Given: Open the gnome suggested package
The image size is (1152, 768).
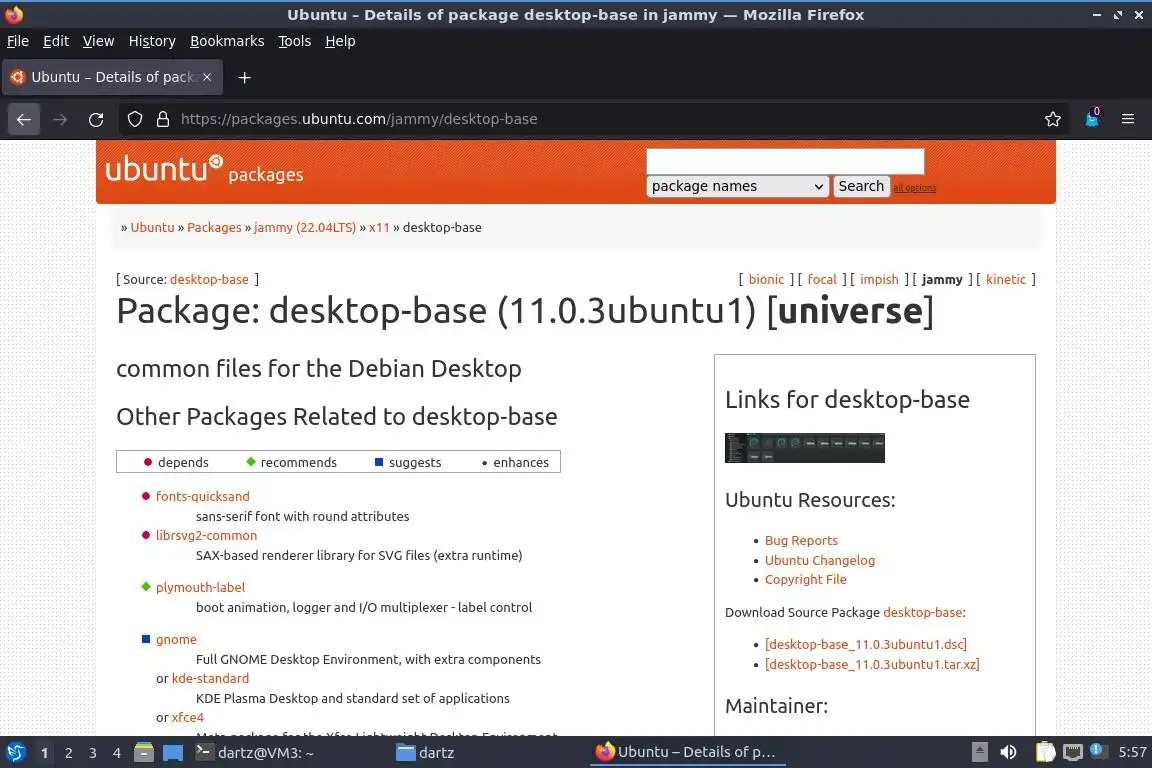Looking at the screenshot, I should (x=176, y=639).
